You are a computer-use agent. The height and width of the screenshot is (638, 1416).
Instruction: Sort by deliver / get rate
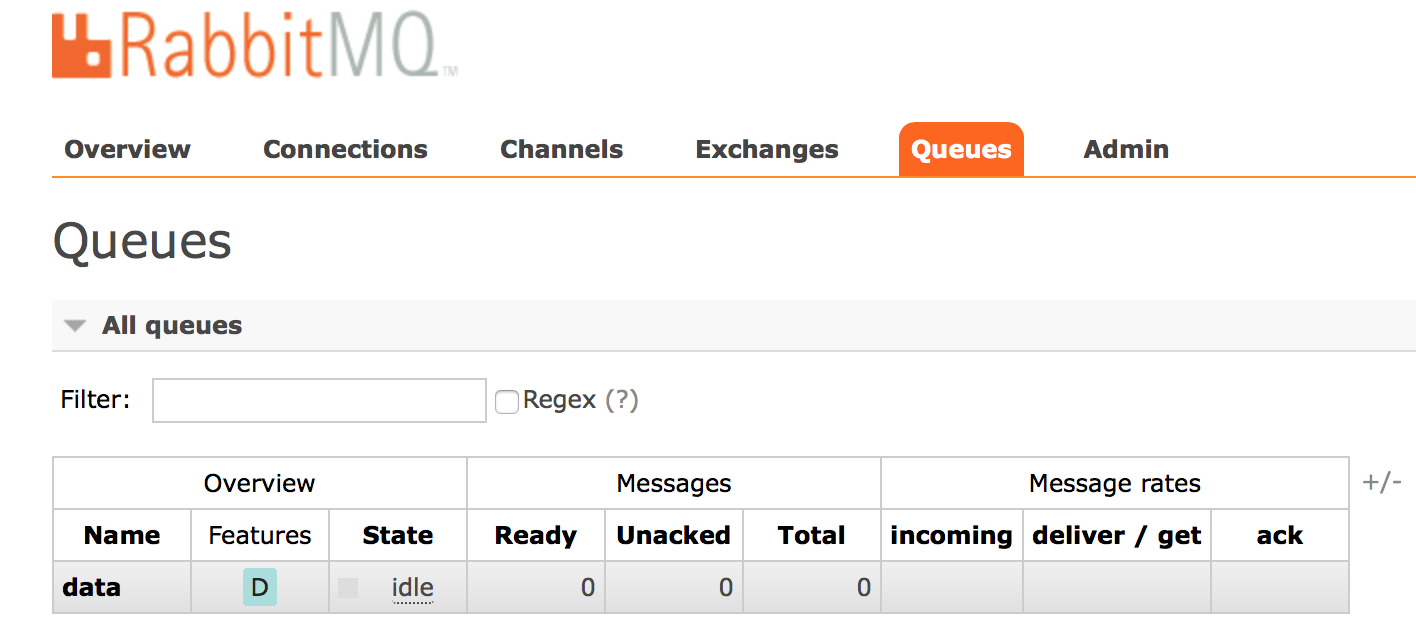tap(1117, 536)
